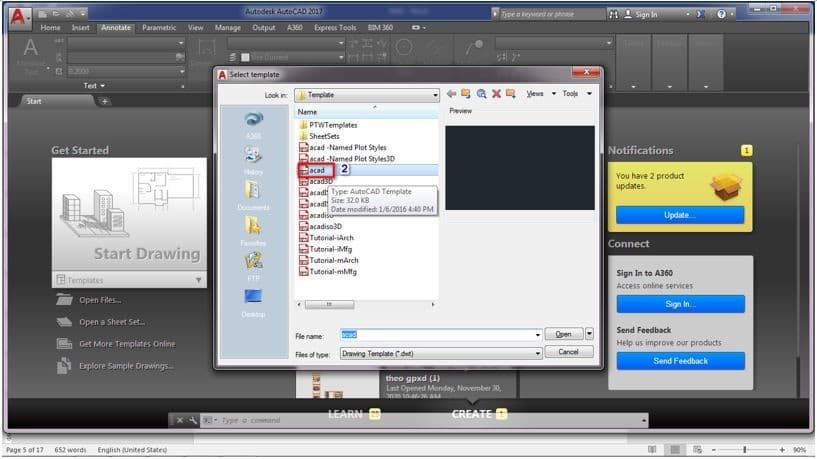Click the Name column header
817x459 pixels.
point(367,112)
